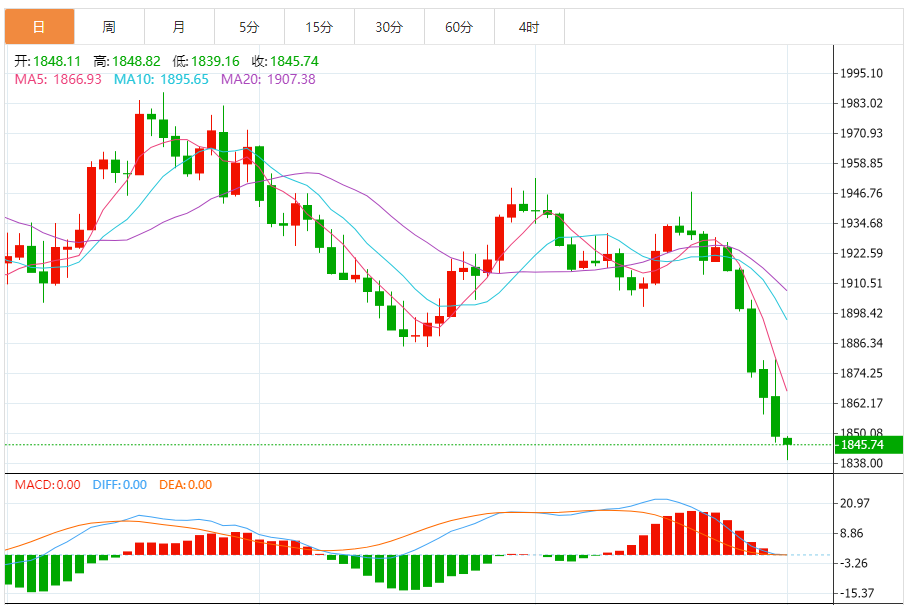Click the tallest red MACD histogram bar
Image resolution: width=914 pixels, height=605 pixels.
point(691,533)
